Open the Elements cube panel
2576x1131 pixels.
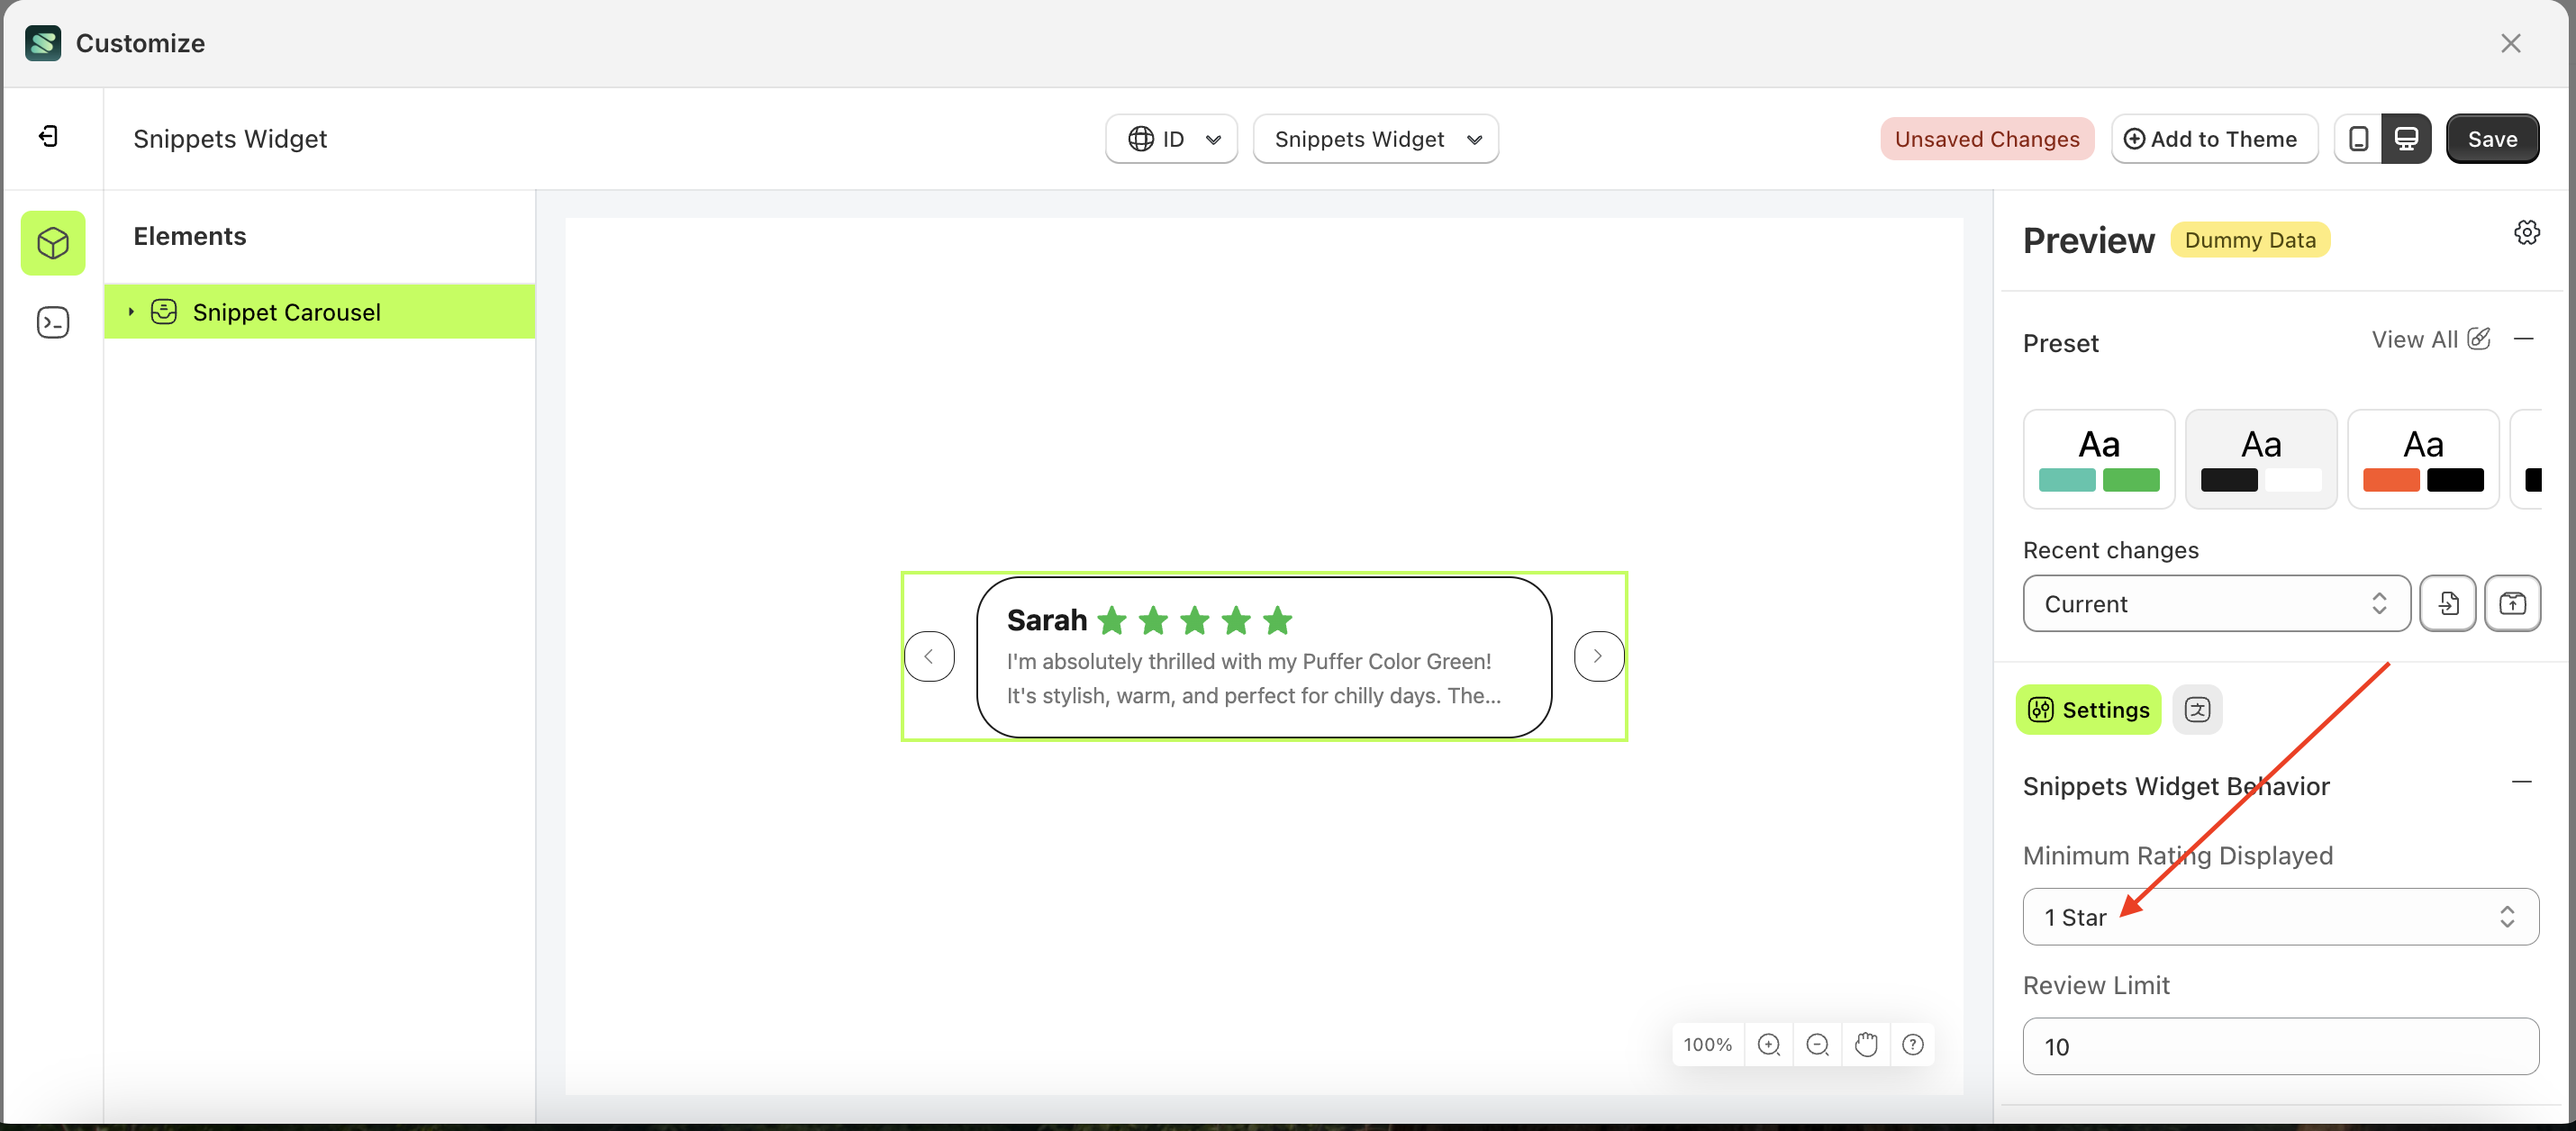53,243
